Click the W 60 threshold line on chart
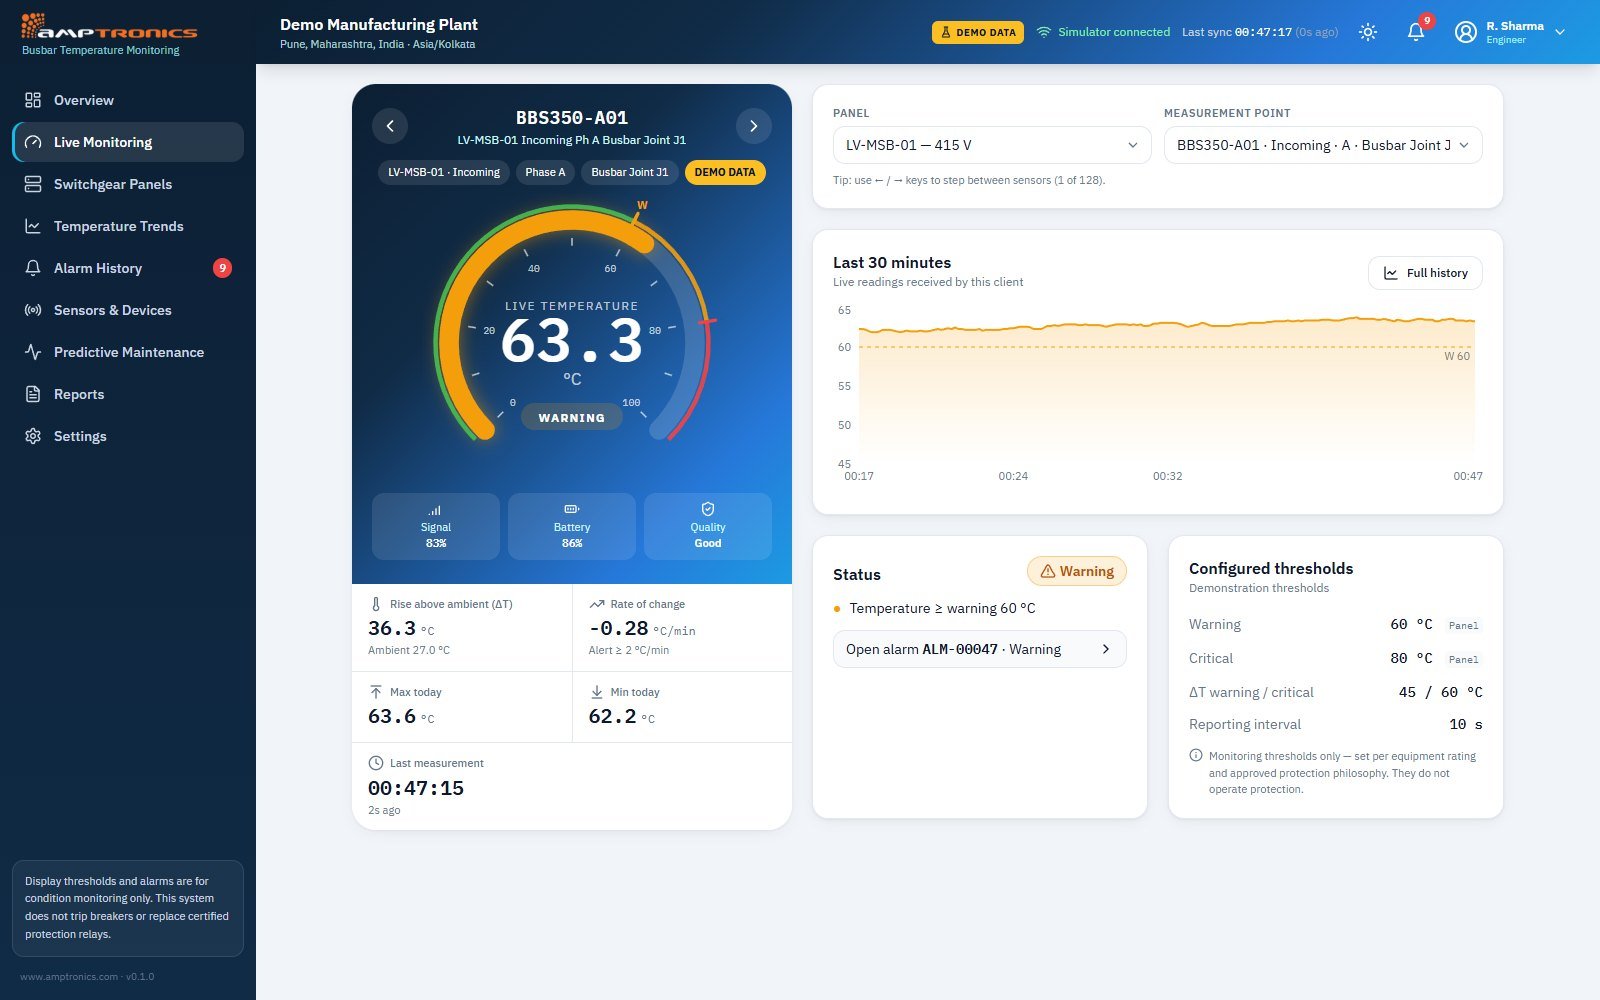 pos(1167,347)
